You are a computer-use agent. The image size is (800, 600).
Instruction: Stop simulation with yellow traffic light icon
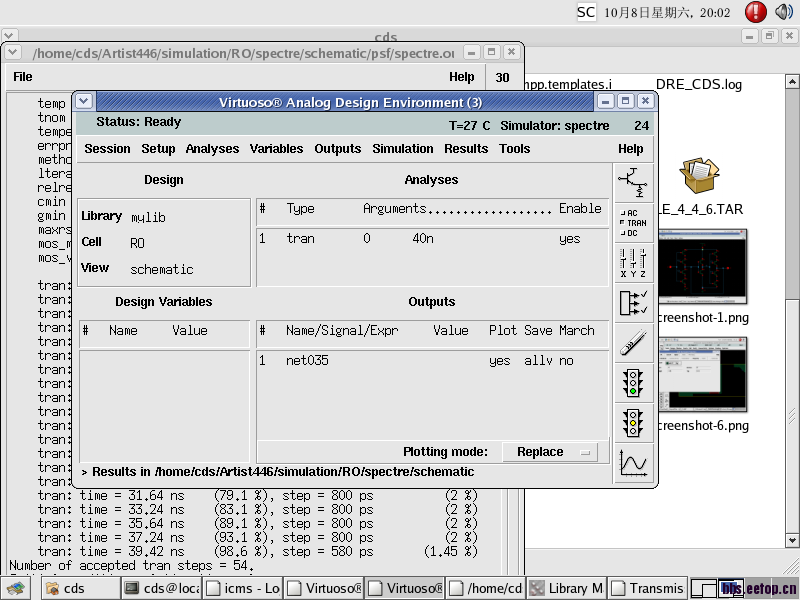632,423
